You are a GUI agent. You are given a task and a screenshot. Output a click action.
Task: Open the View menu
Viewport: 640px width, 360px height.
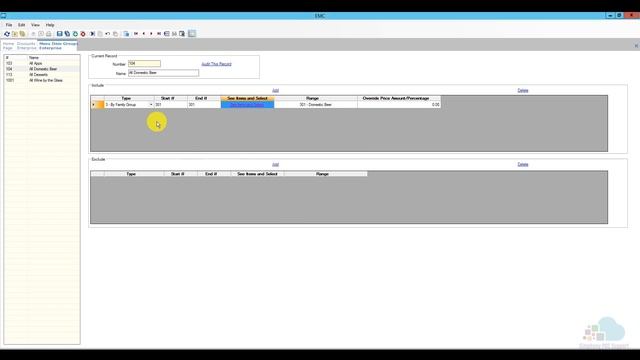click(36, 25)
